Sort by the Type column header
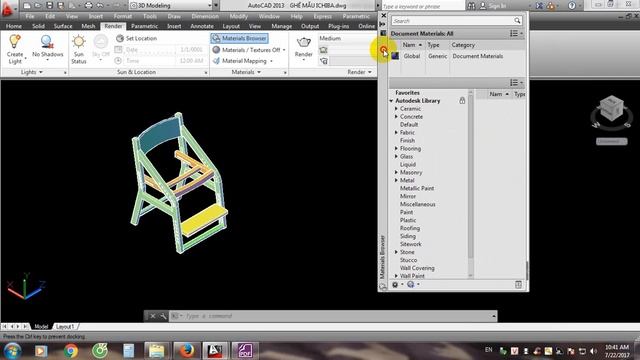The height and width of the screenshot is (360, 640). (x=433, y=45)
